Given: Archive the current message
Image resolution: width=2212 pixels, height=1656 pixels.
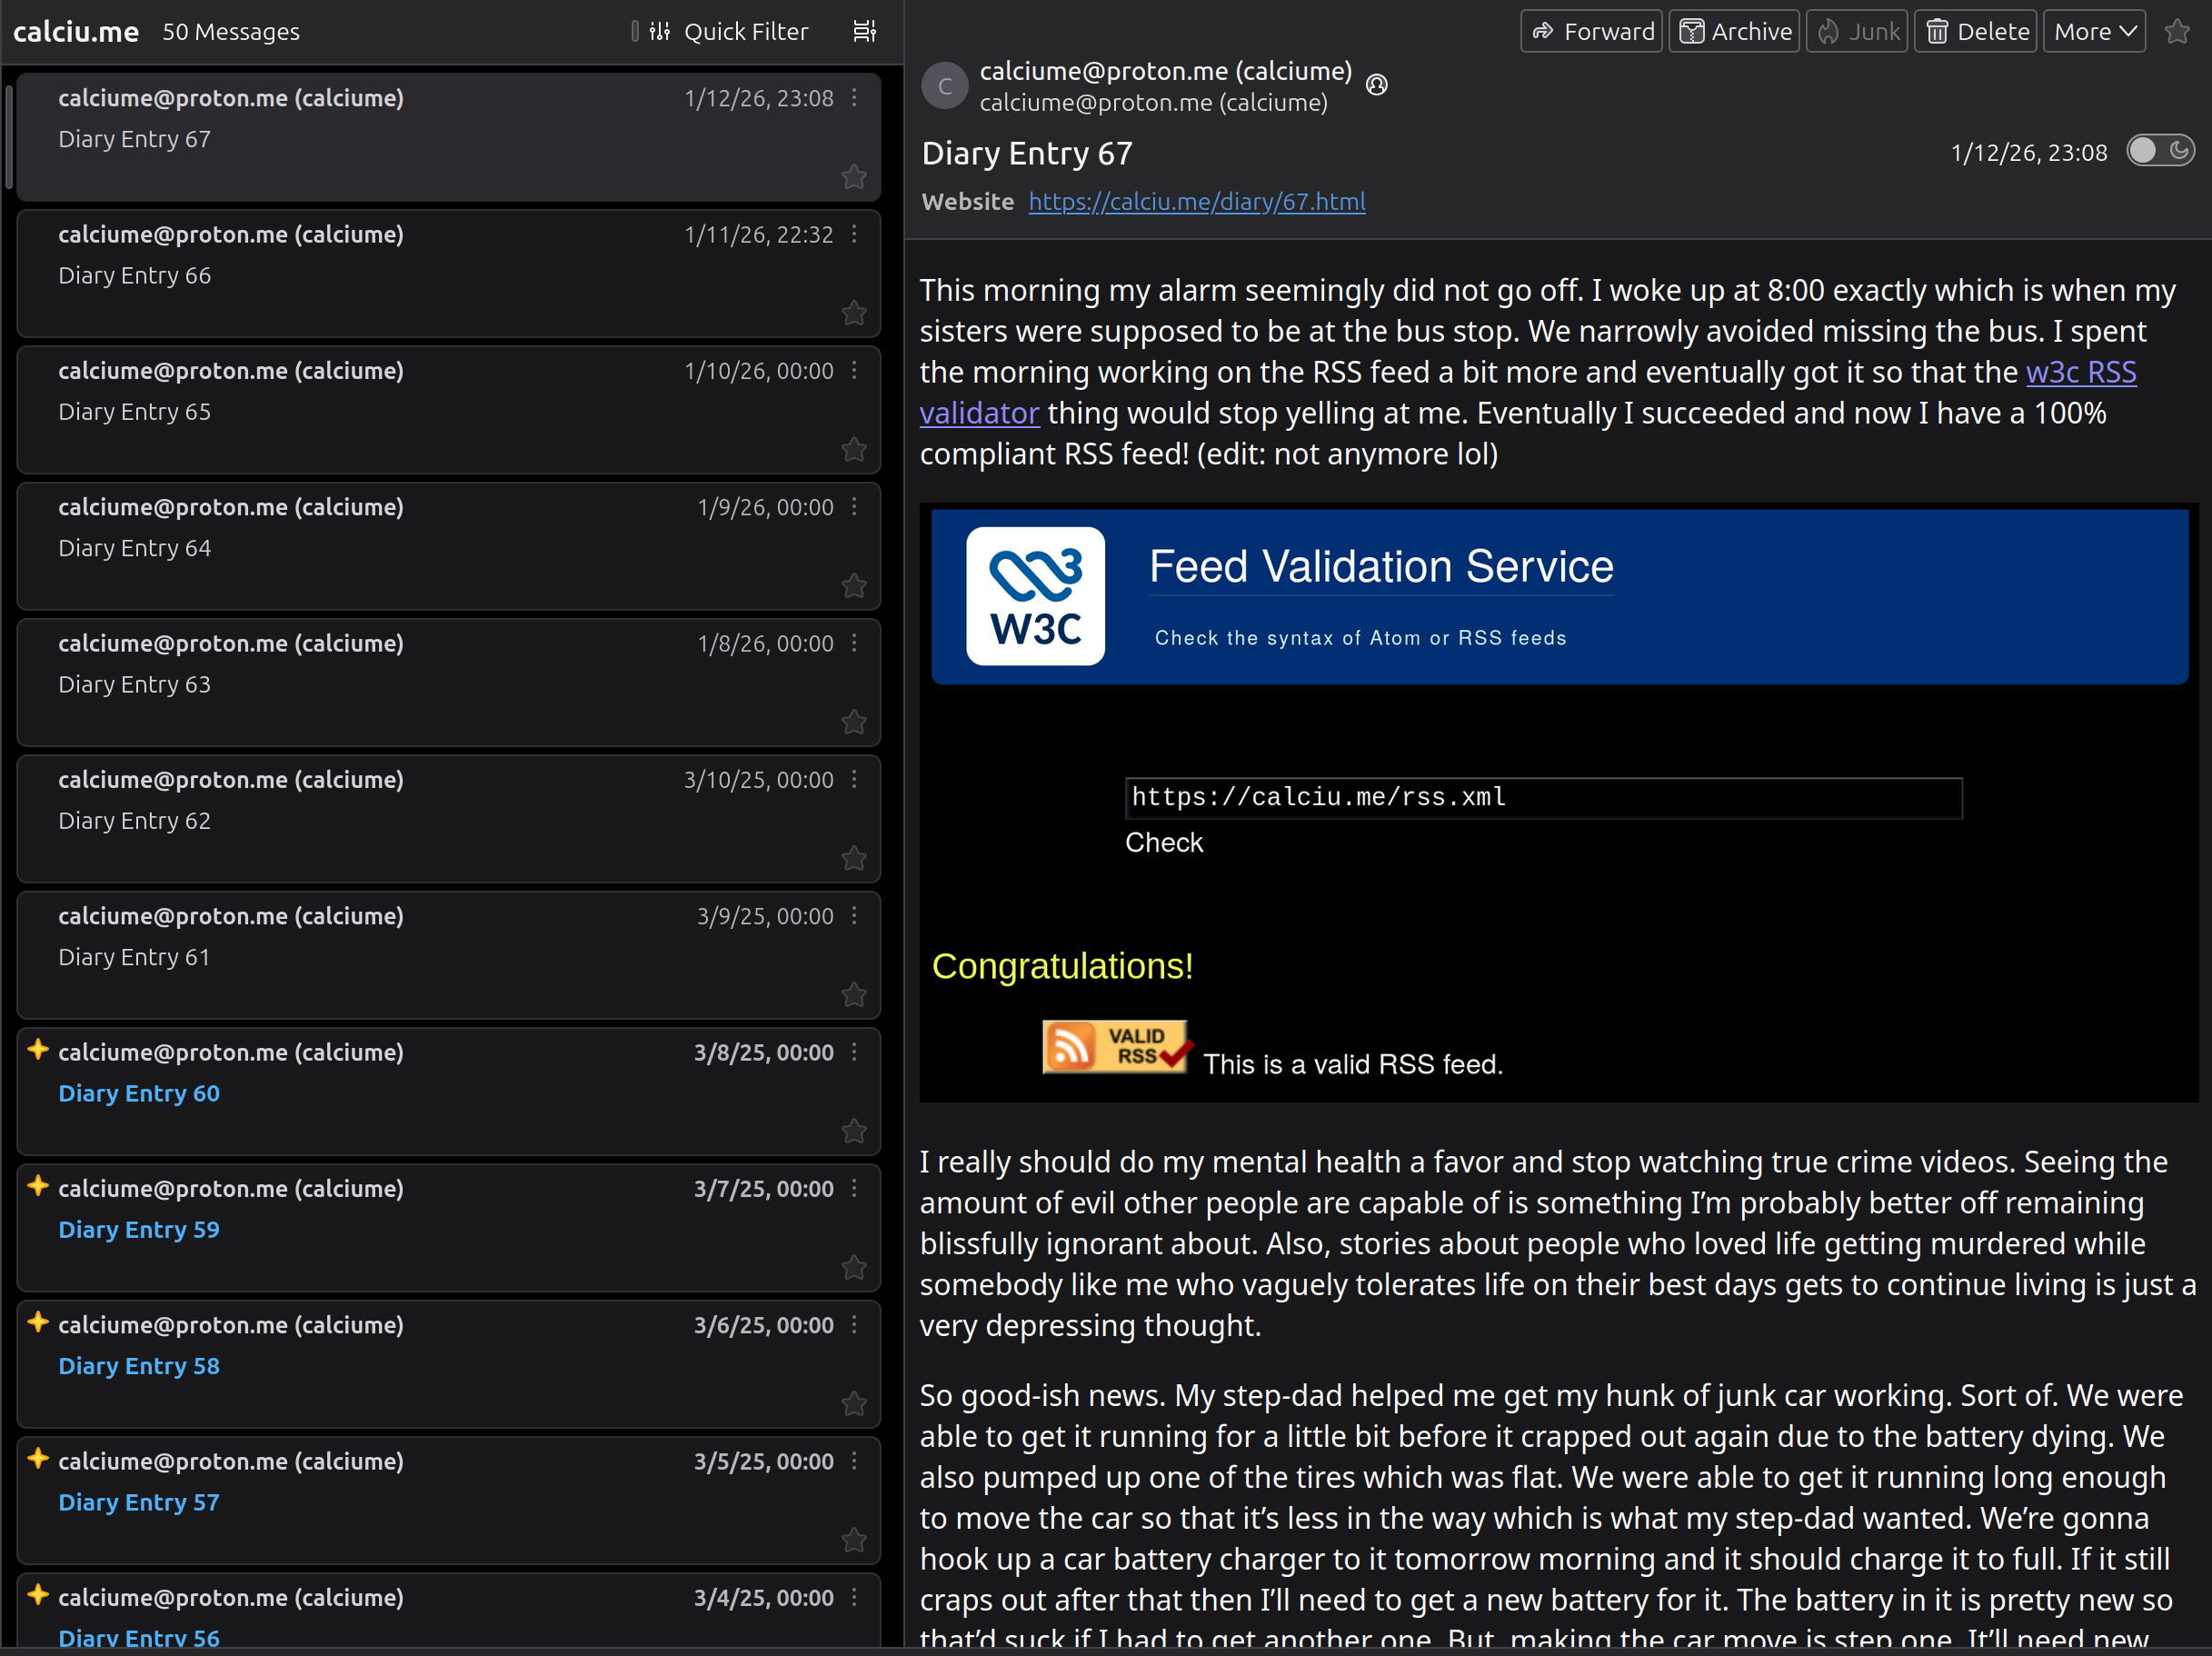Looking at the screenshot, I should (x=1733, y=31).
